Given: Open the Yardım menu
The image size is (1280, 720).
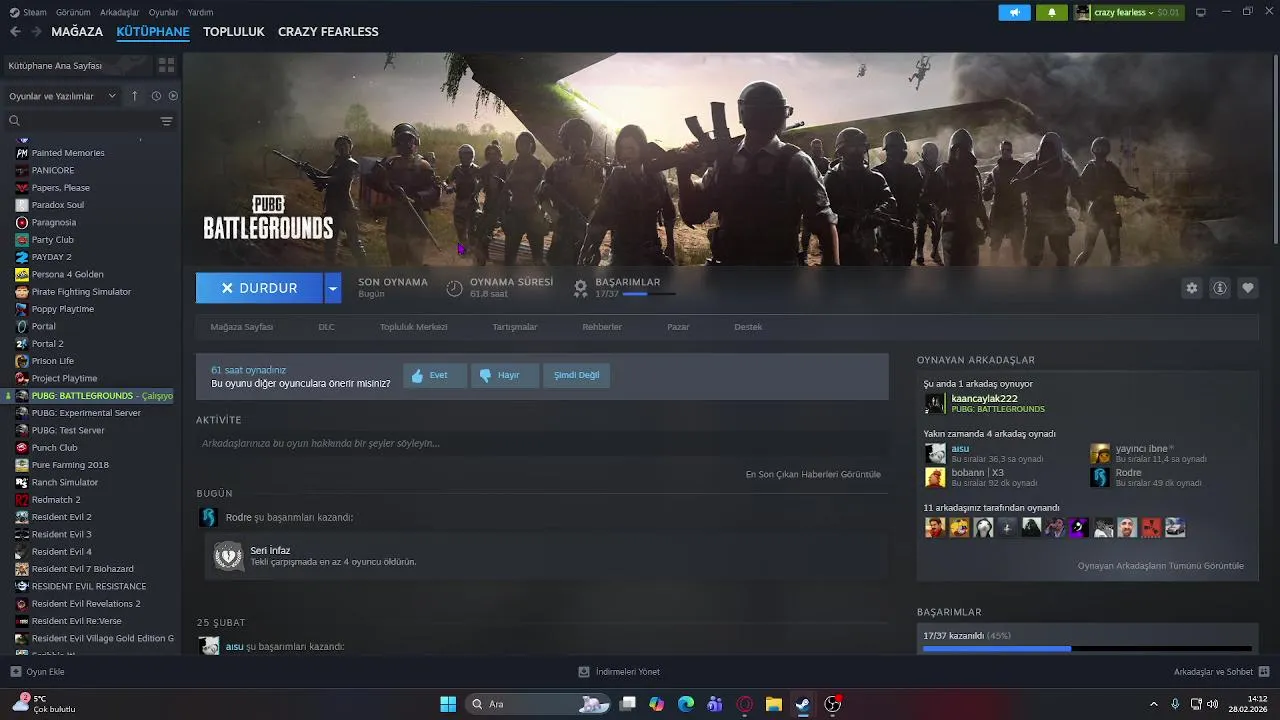Looking at the screenshot, I should tap(201, 12).
